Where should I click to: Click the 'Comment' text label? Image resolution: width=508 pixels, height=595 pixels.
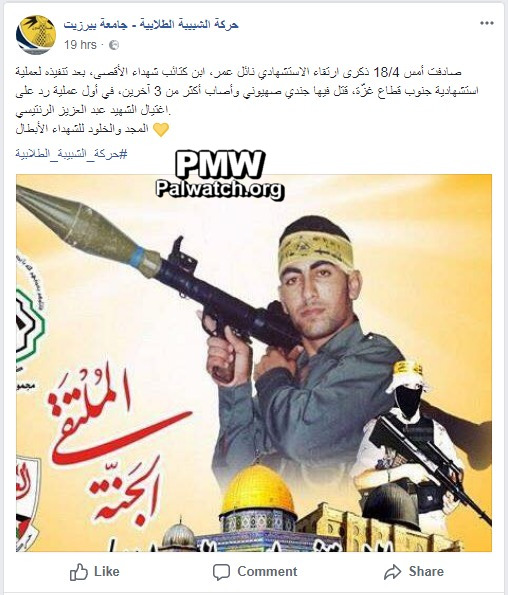click(x=267, y=571)
